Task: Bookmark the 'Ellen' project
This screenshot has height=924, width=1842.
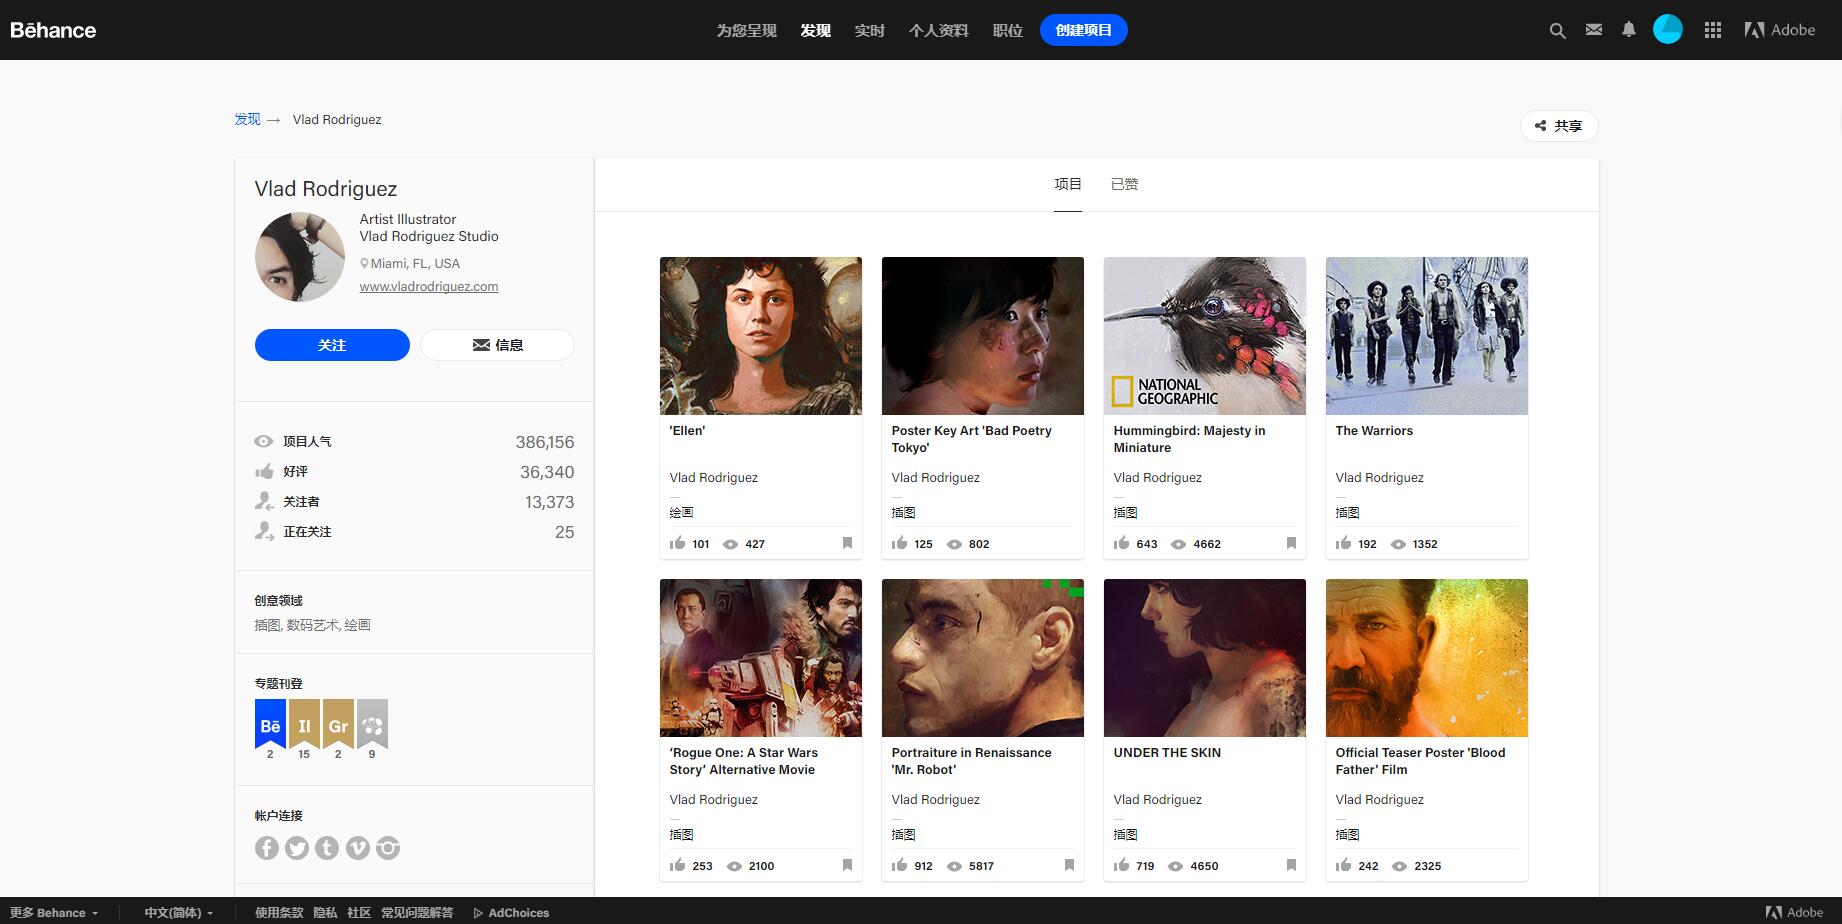Action: 847,543
